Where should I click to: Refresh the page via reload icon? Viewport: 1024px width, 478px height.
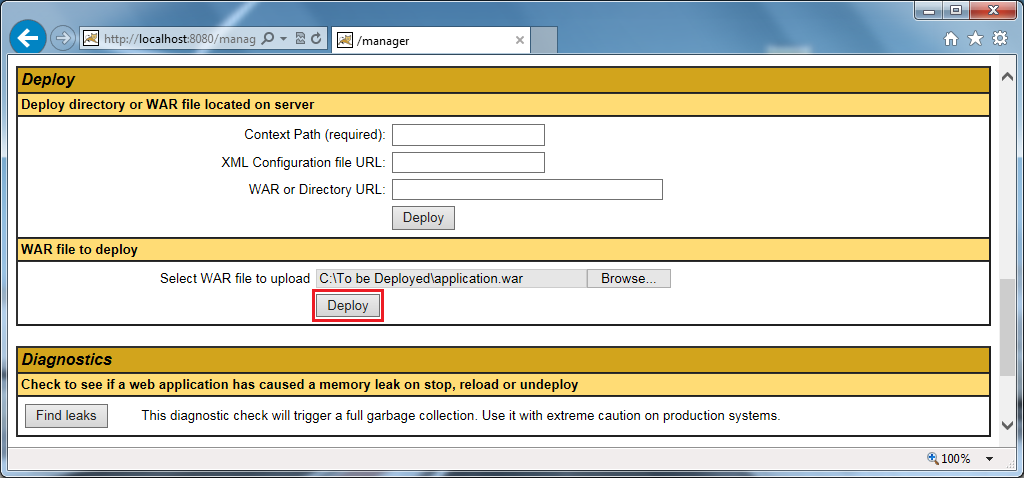317,39
